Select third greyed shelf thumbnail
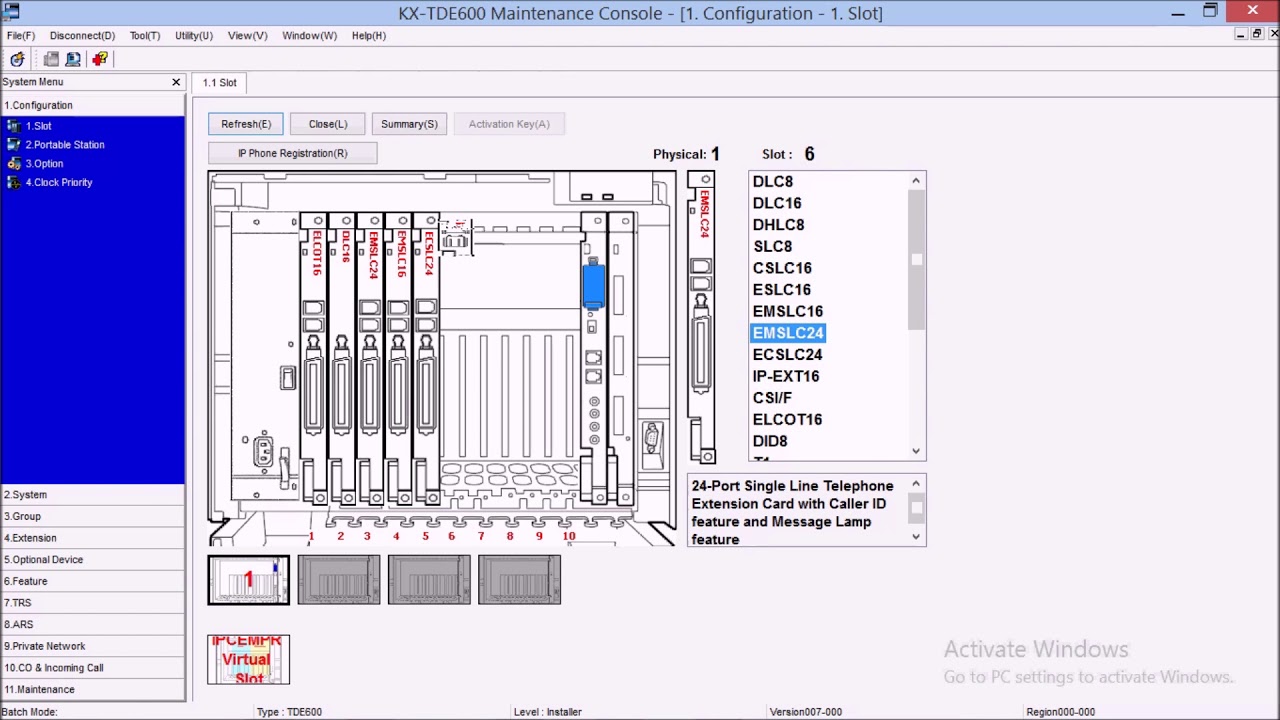The width and height of the screenshot is (1280, 720). pyautogui.click(x=429, y=580)
